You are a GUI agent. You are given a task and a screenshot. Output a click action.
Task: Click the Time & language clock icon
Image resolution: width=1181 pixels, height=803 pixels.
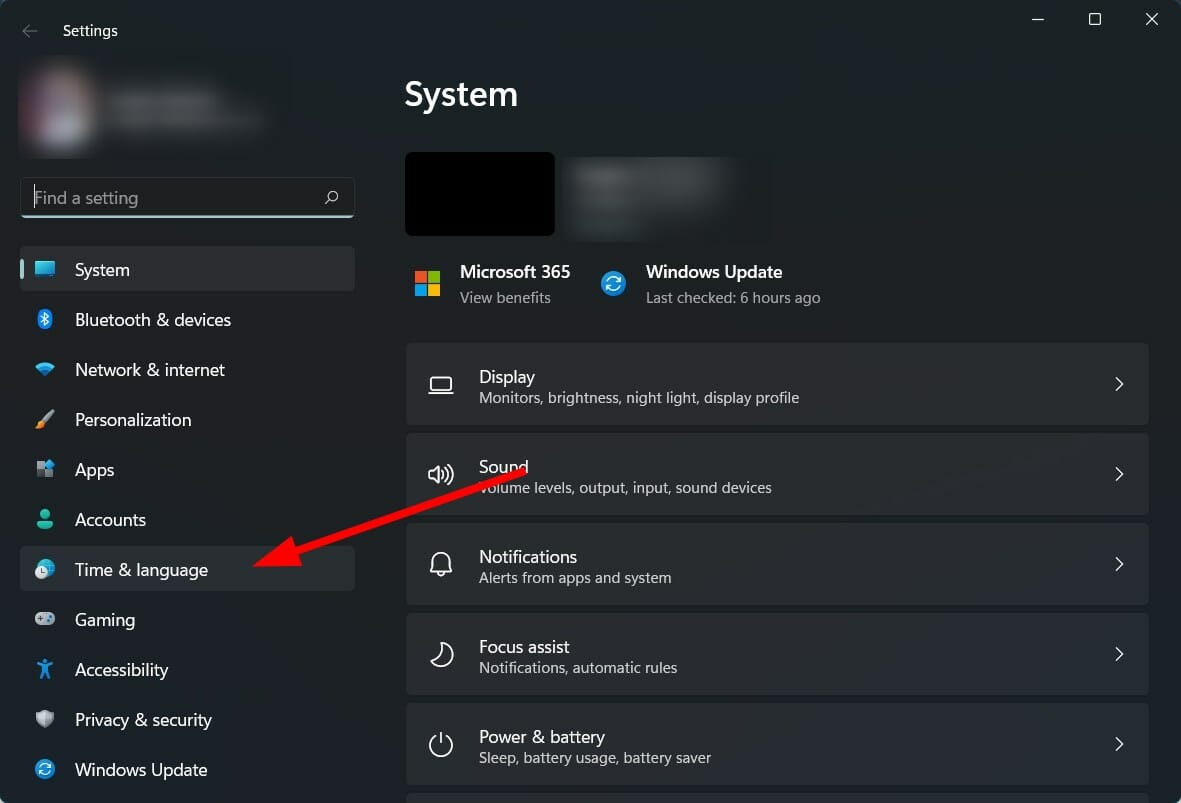click(x=45, y=568)
